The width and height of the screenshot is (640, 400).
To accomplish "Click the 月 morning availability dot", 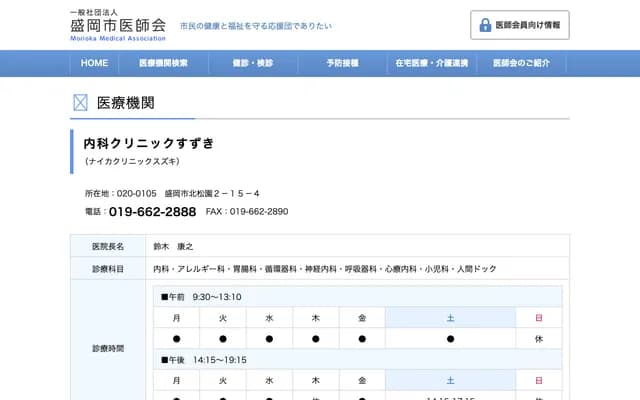I will point(177,339).
